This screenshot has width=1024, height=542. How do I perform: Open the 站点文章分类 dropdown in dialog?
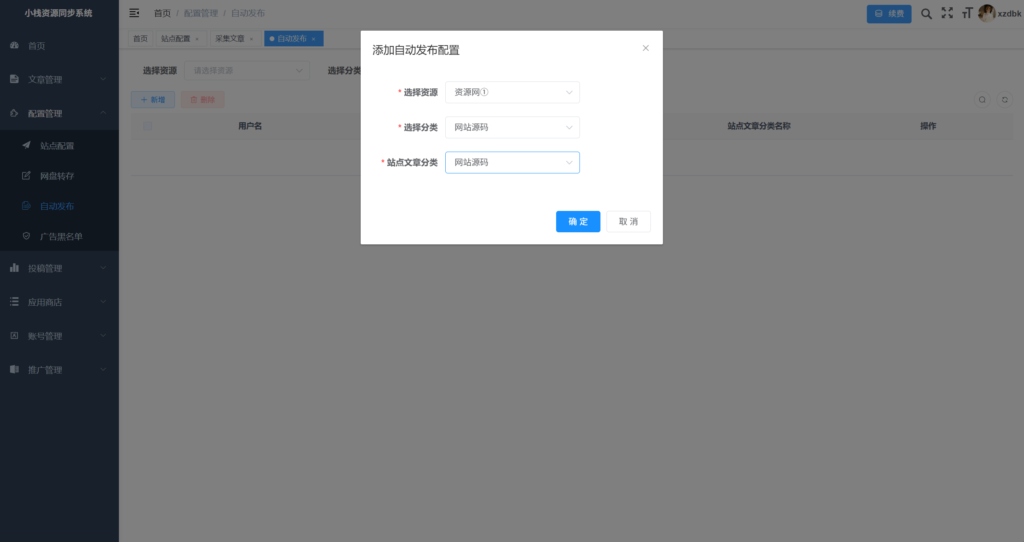pos(512,163)
